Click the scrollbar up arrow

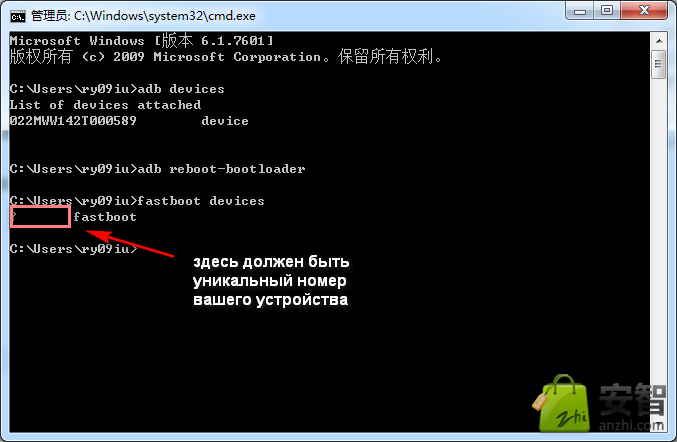(659, 41)
